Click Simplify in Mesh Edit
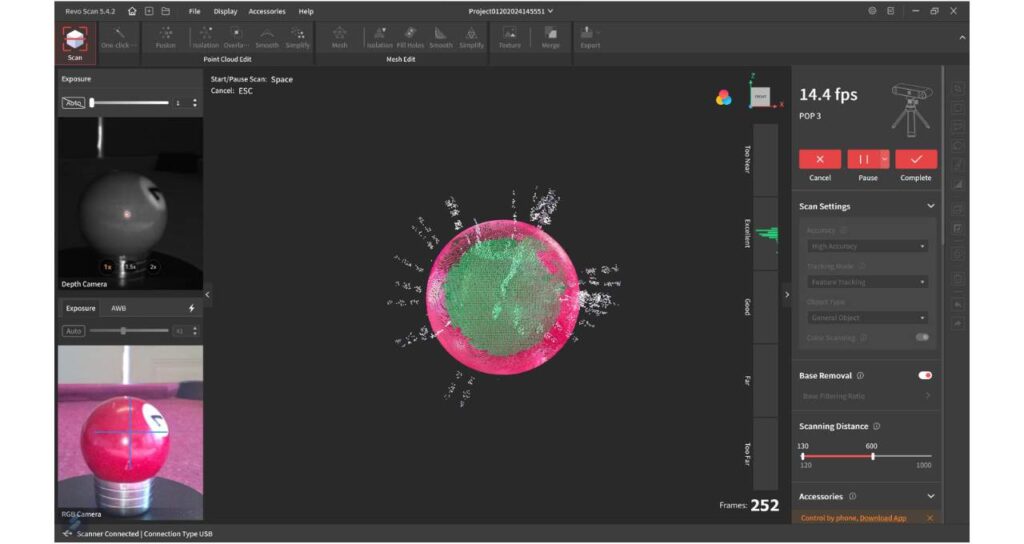Viewport: 1024px width, 544px height. (471, 38)
